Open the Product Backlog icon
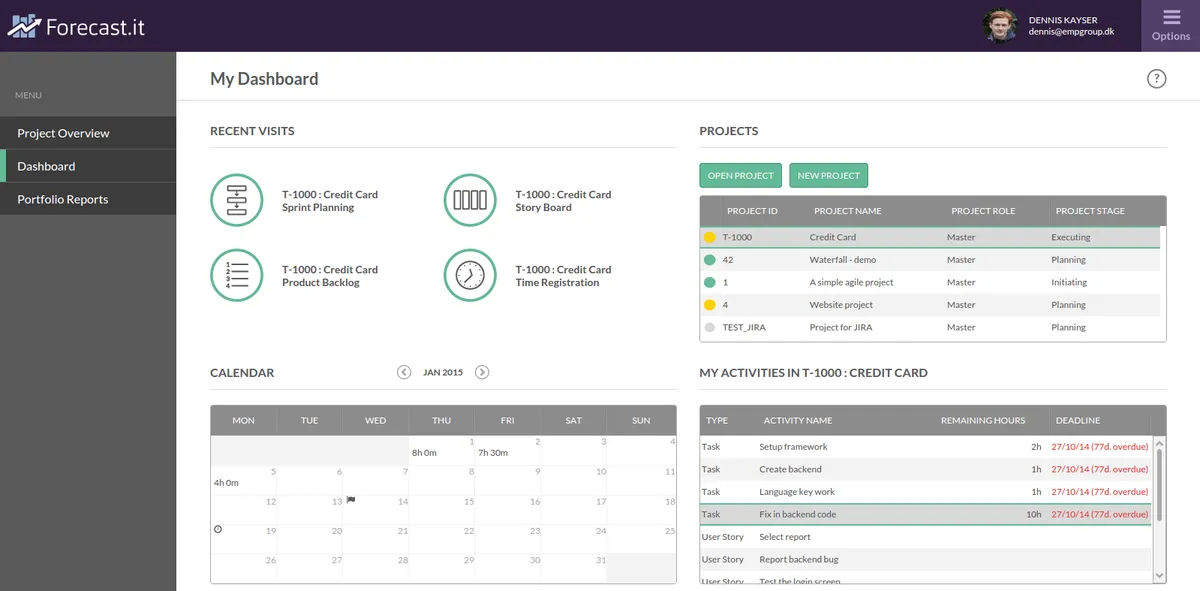This screenshot has width=1200, height=591. click(x=236, y=275)
